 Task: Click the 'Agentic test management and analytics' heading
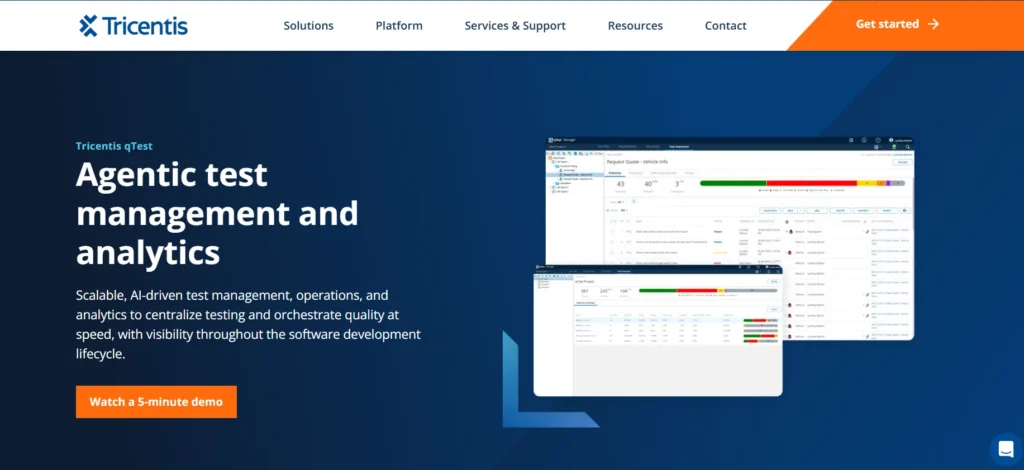click(x=217, y=213)
